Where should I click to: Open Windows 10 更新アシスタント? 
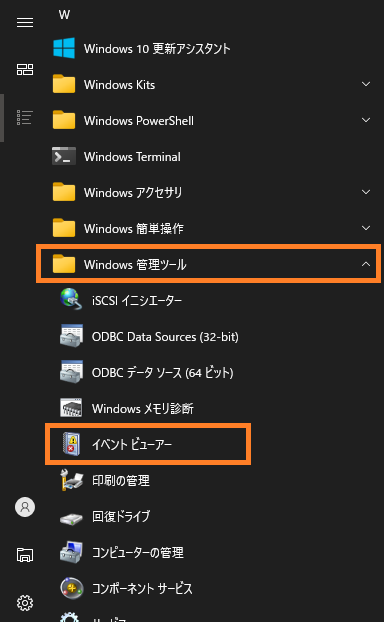pyautogui.click(x=209, y=49)
